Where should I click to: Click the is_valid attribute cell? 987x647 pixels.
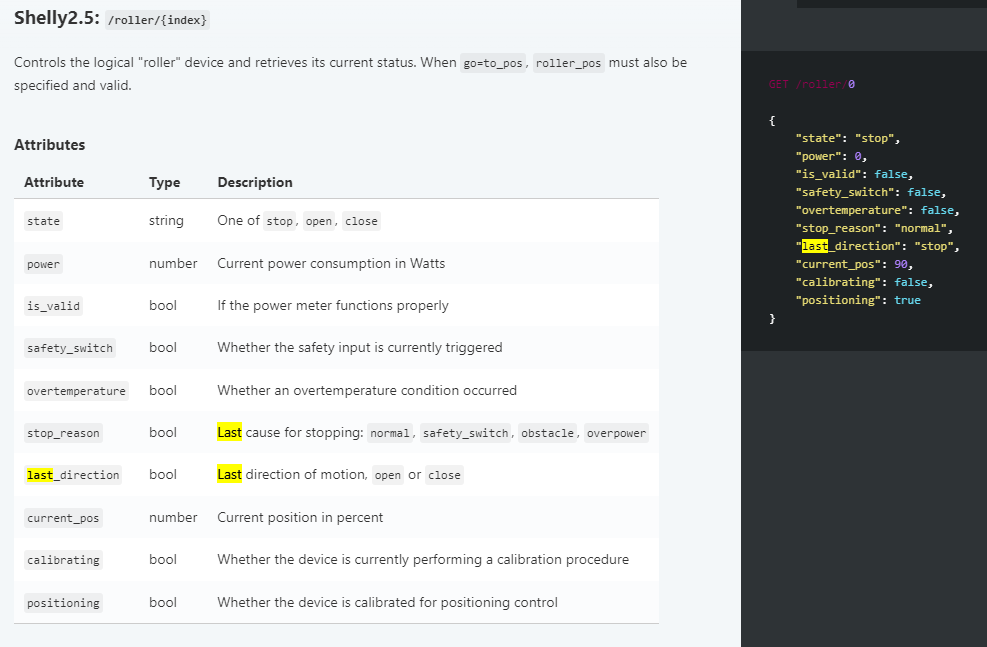(54, 306)
